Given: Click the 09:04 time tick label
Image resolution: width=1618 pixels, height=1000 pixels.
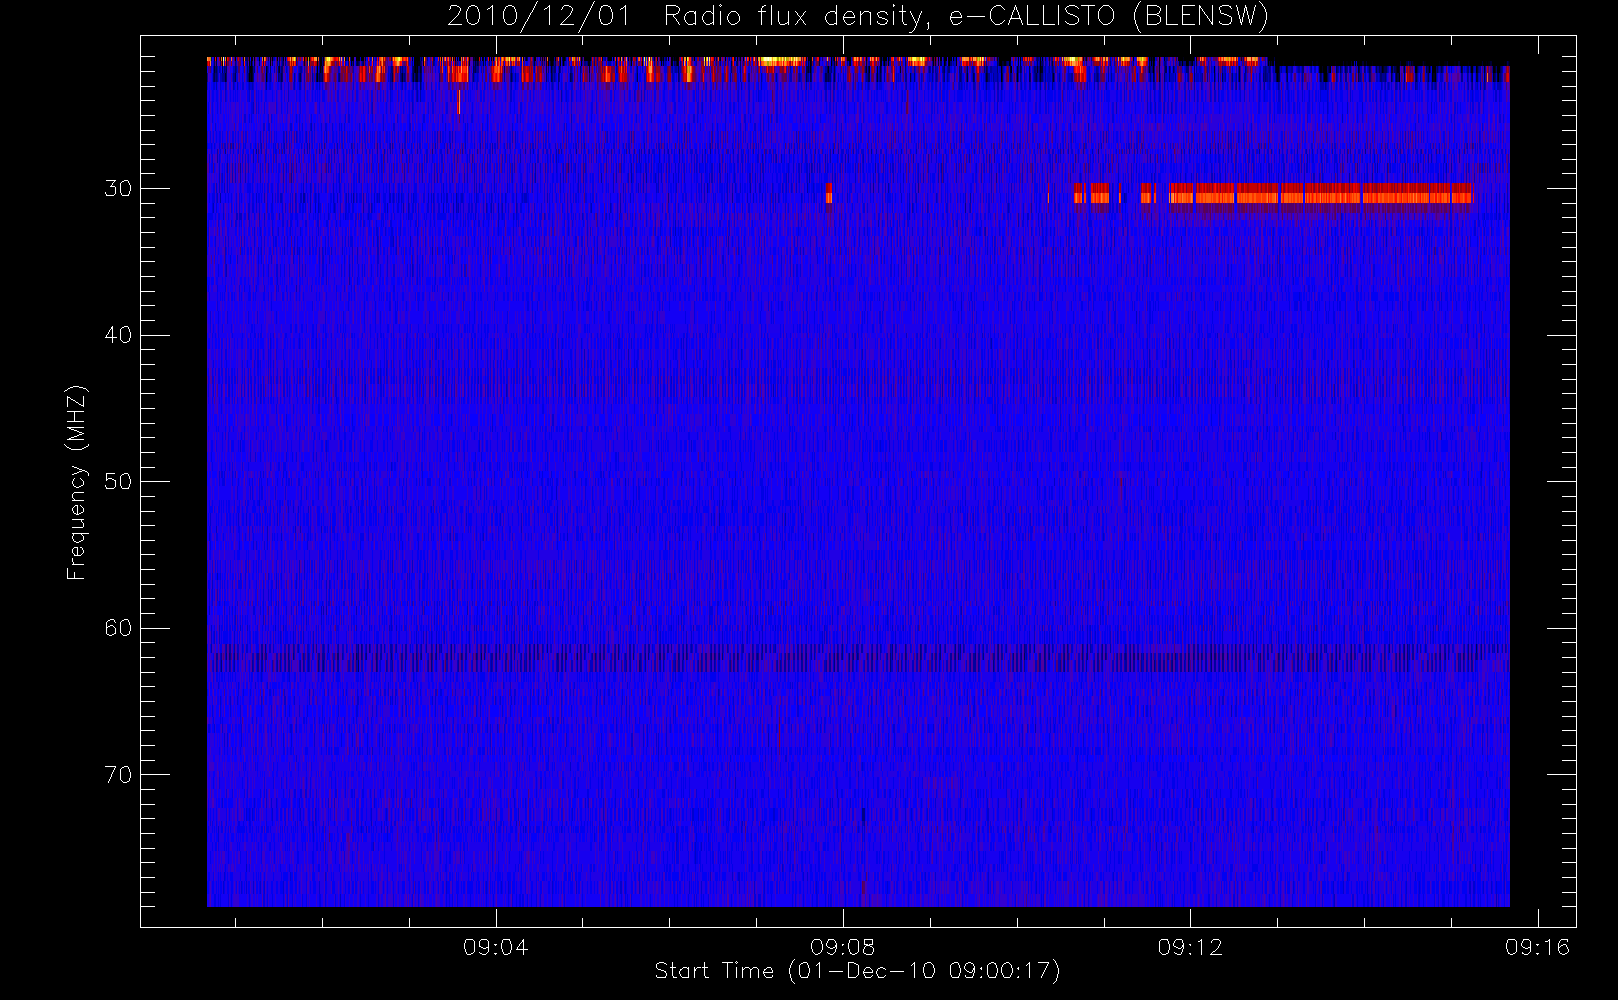Looking at the screenshot, I should click(x=495, y=947).
